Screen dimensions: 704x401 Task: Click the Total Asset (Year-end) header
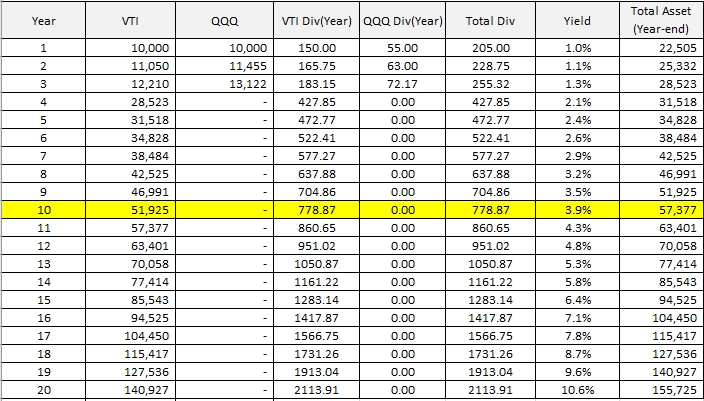pos(661,20)
